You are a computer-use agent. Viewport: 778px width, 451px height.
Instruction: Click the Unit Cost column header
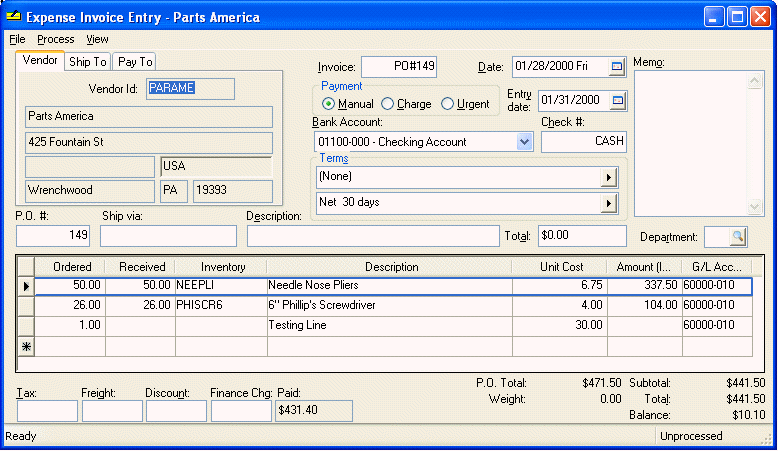559,267
